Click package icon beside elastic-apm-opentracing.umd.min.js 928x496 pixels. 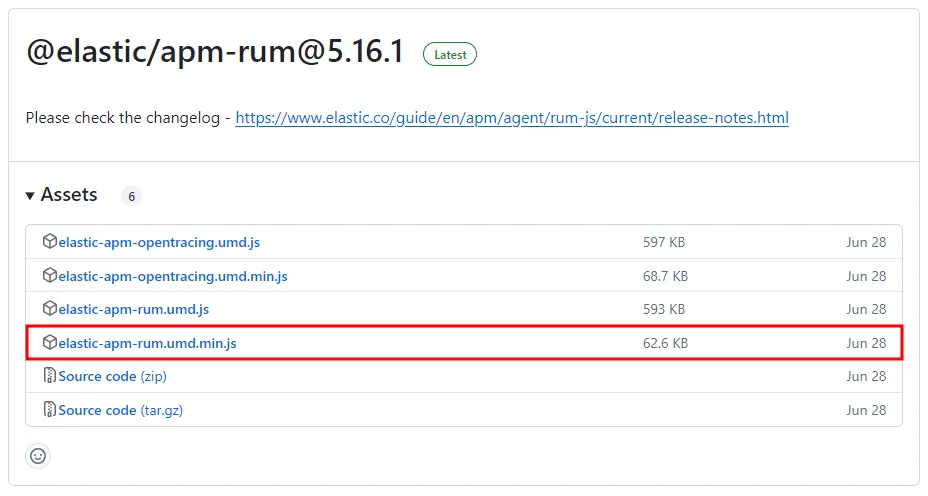(50, 275)
